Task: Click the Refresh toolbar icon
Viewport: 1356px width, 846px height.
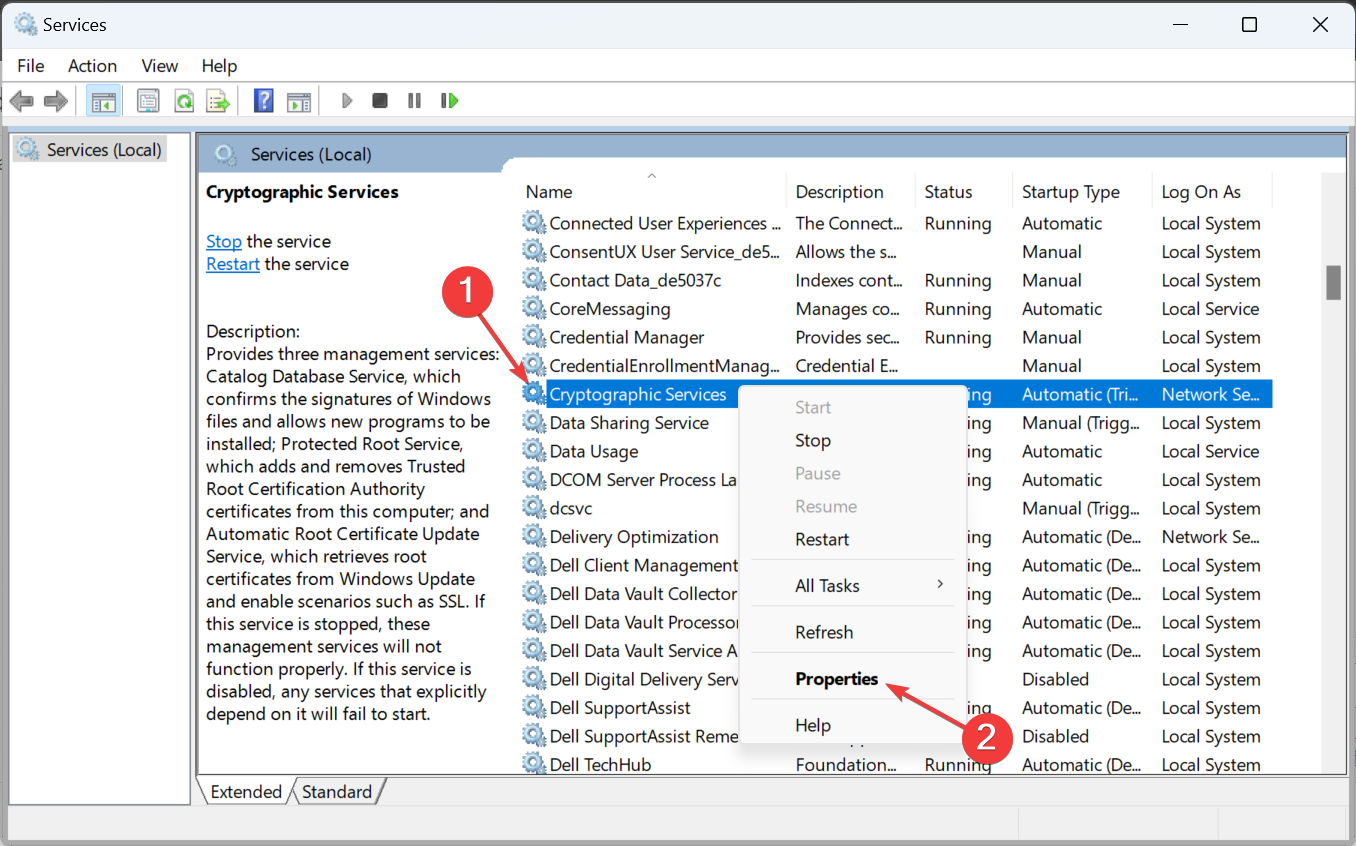Action: click(183, 101)
